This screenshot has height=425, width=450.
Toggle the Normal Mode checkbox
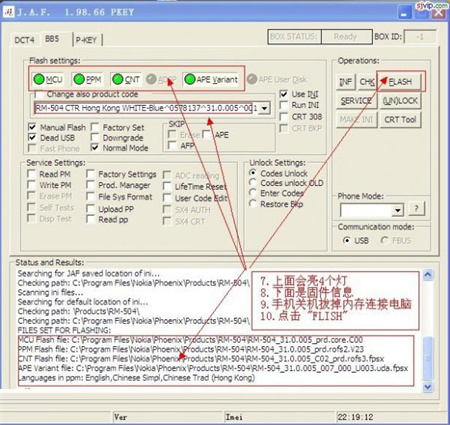click(x=95, y=147)
